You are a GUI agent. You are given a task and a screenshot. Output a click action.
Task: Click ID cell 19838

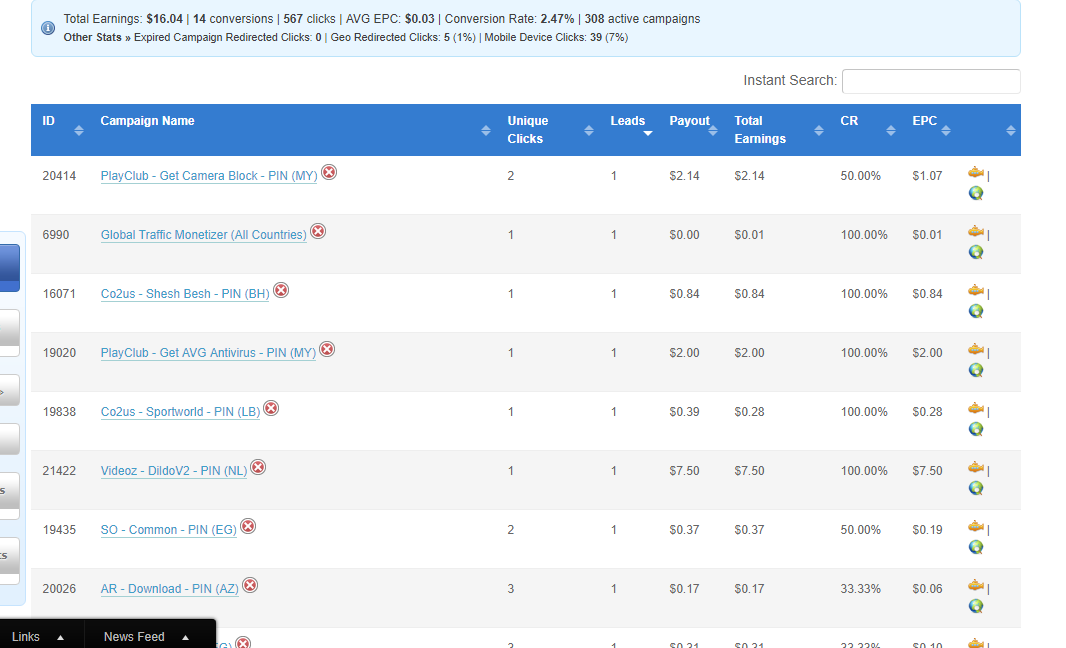click(59, 411)
